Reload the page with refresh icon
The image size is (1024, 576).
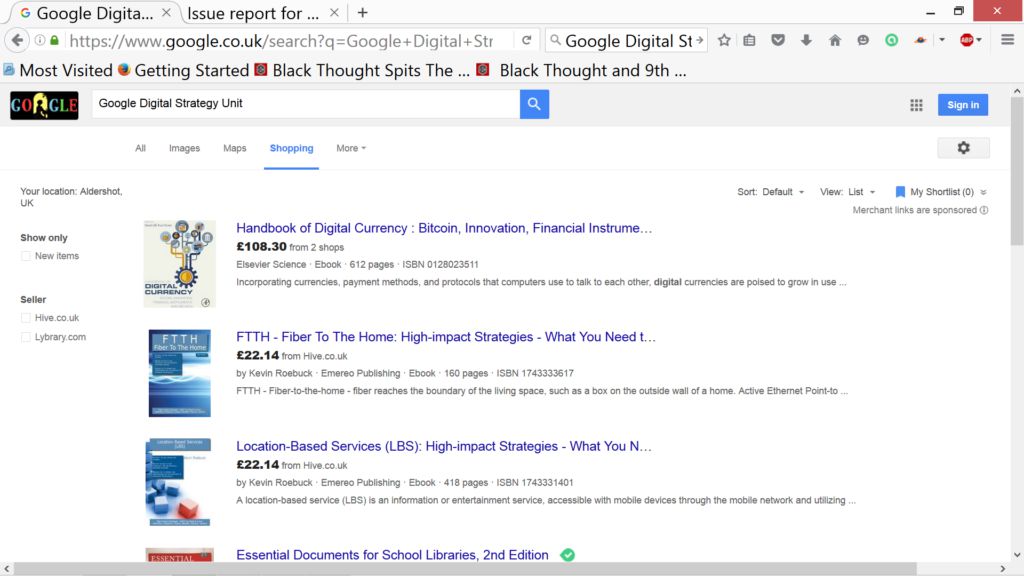[526, 40]
